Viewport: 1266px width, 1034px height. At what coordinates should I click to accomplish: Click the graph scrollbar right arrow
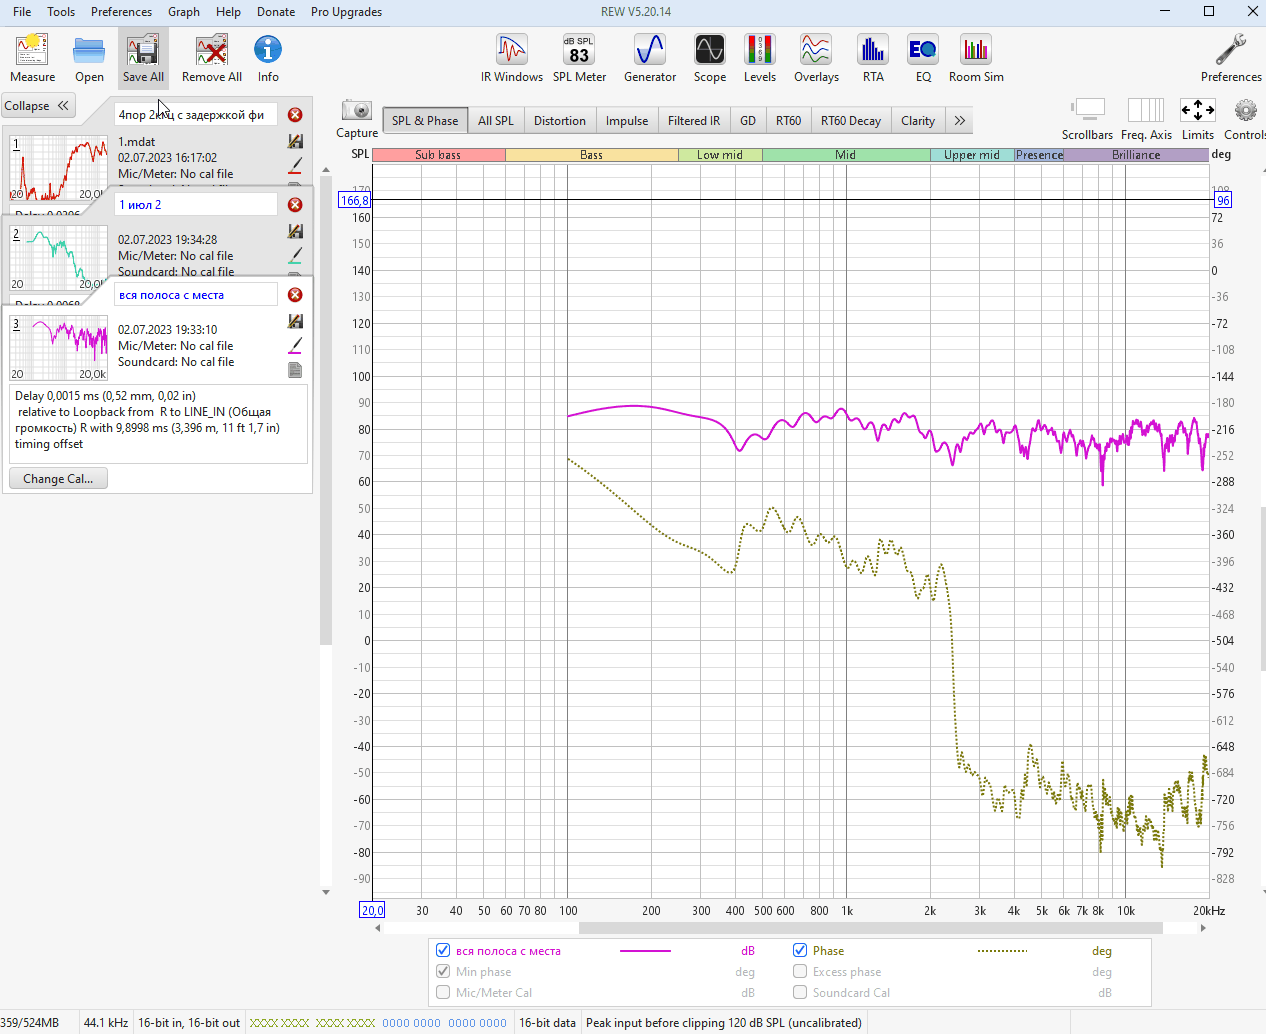(1203, 928)
